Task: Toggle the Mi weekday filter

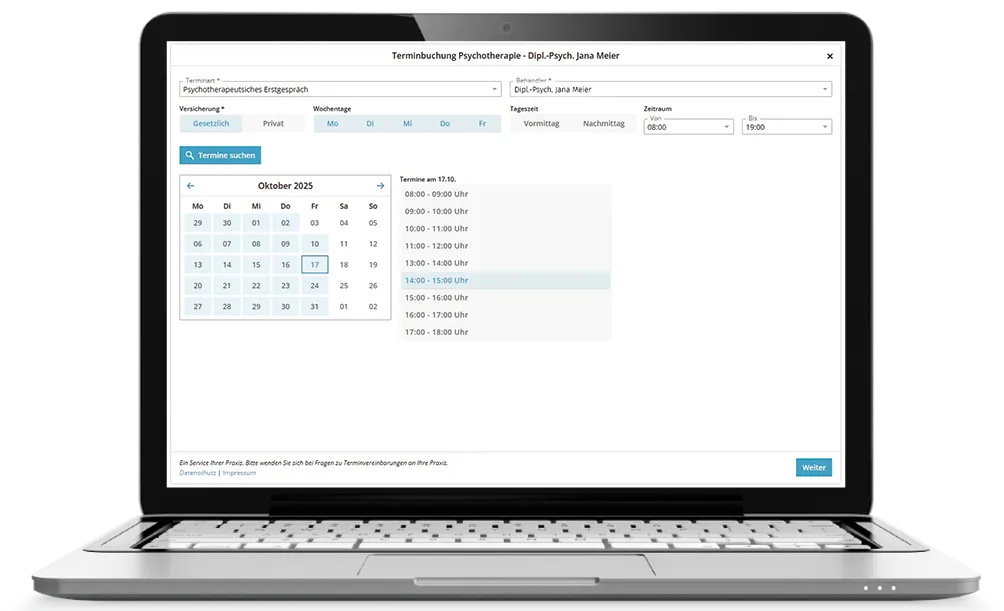Action: coord(407,124)
